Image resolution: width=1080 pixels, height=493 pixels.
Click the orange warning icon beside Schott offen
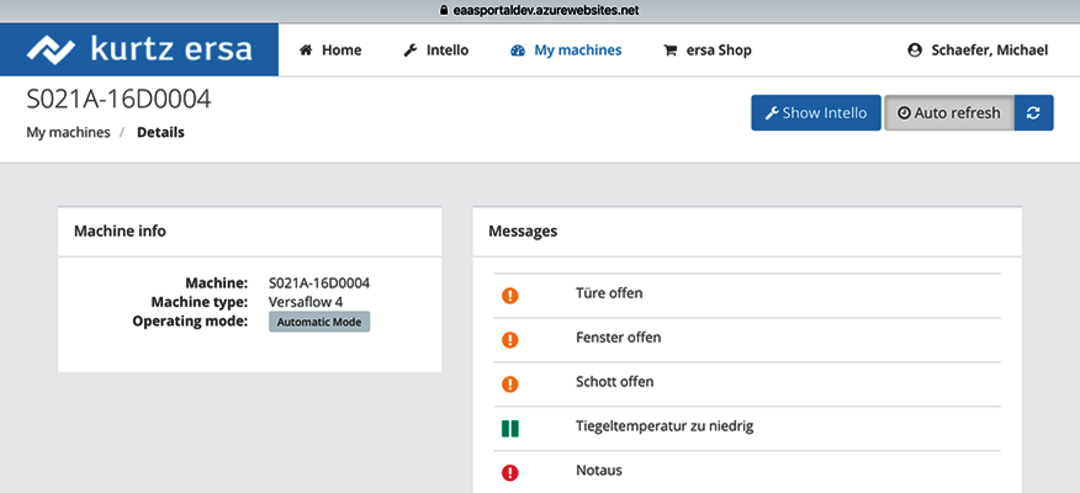point(510,384)
